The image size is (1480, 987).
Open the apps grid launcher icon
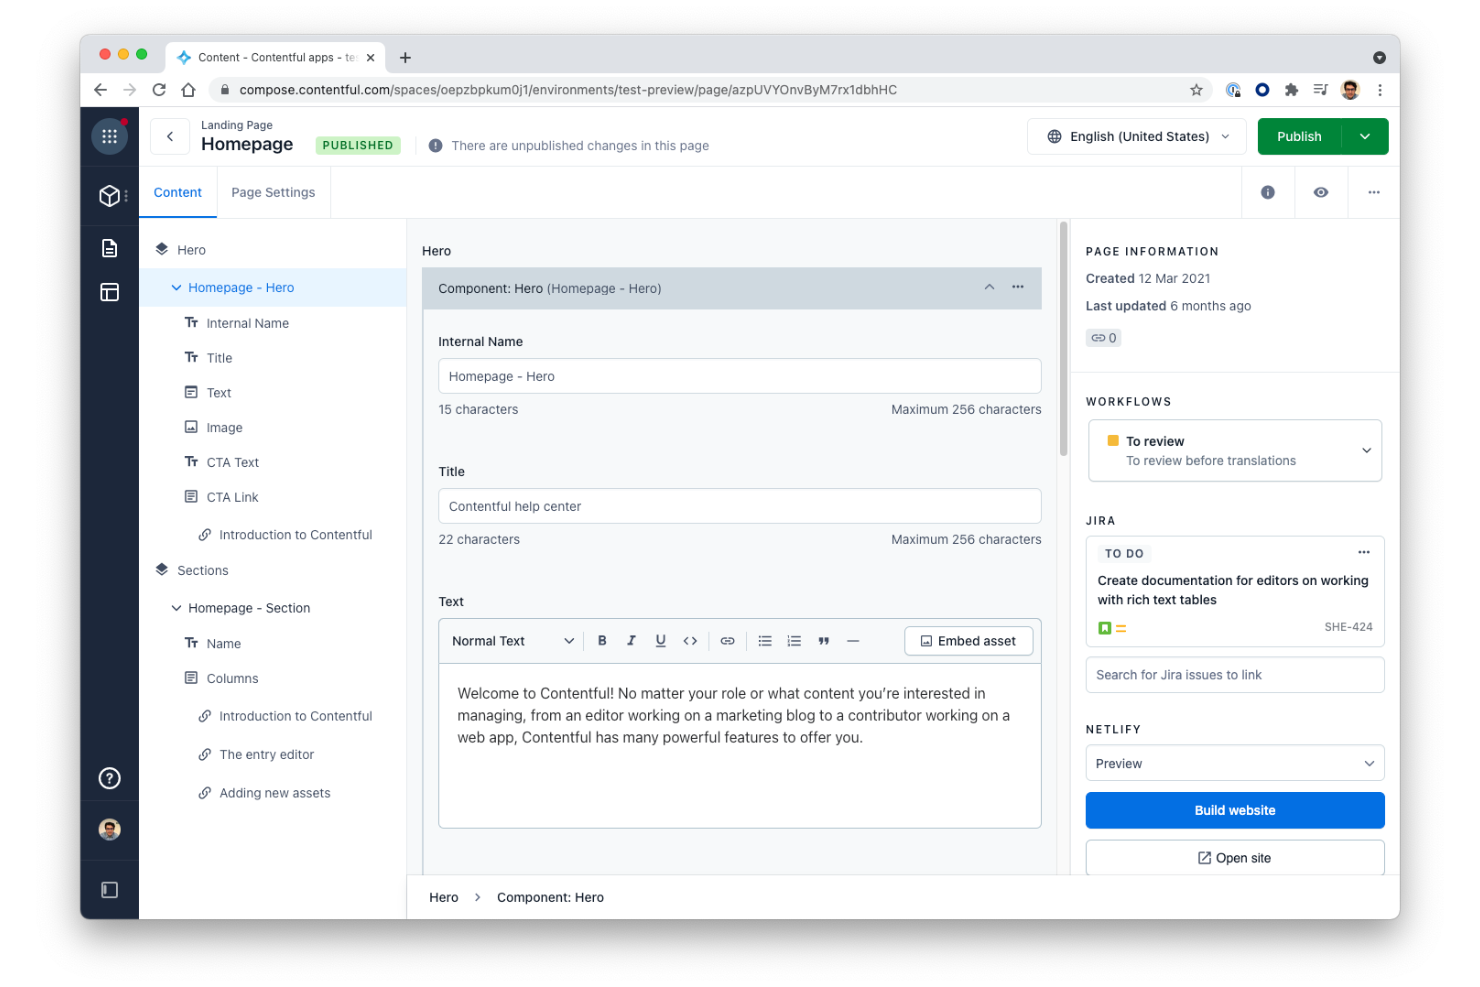point(110,136)
